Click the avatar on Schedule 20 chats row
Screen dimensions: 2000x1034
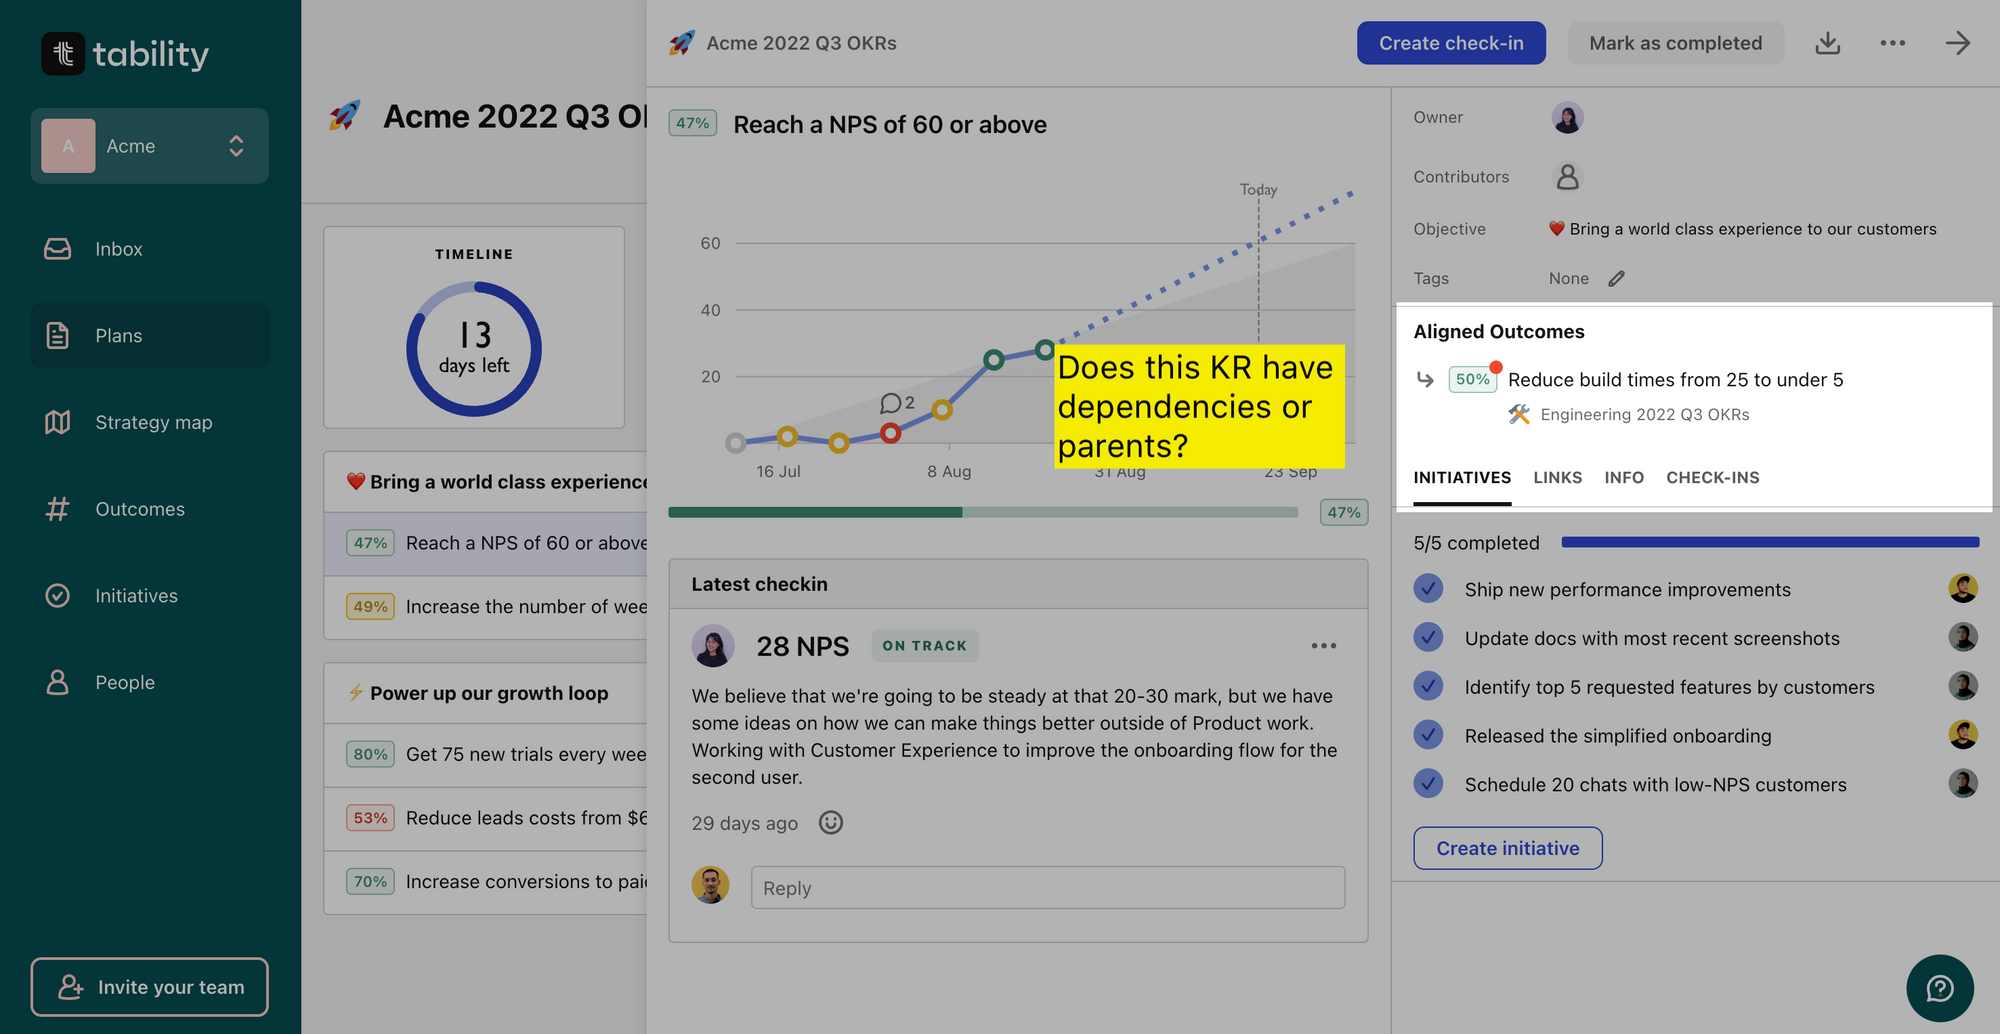1963,783
